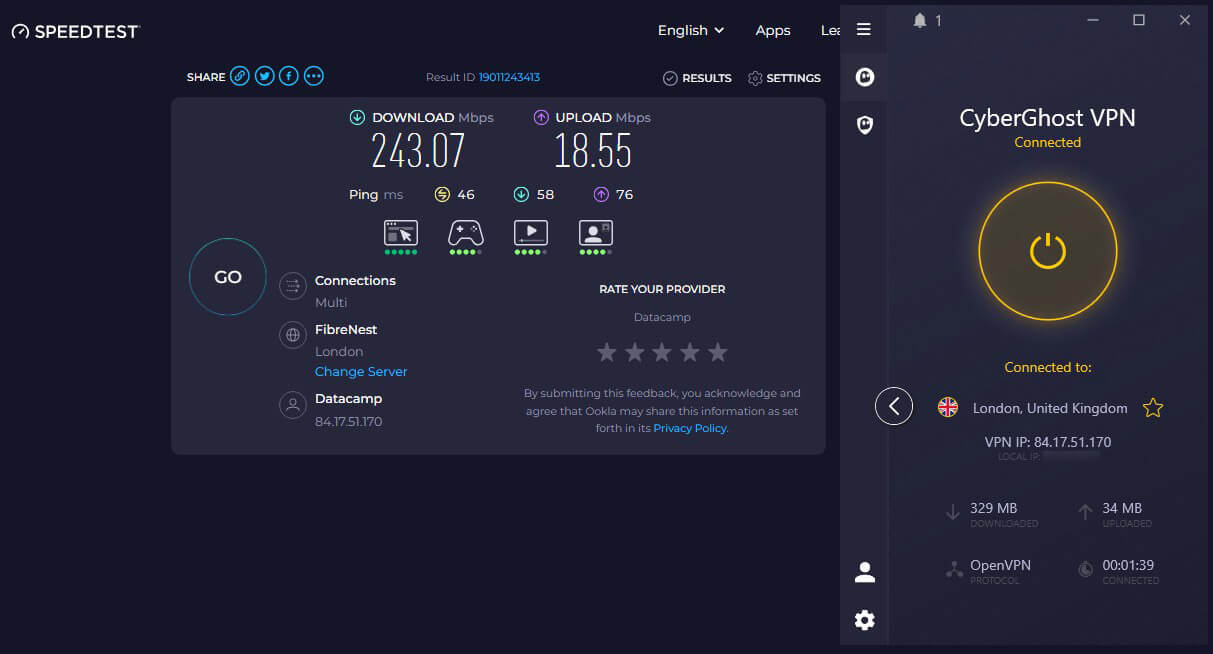Open the Apps menu on Speedtest

pos(772,30)
